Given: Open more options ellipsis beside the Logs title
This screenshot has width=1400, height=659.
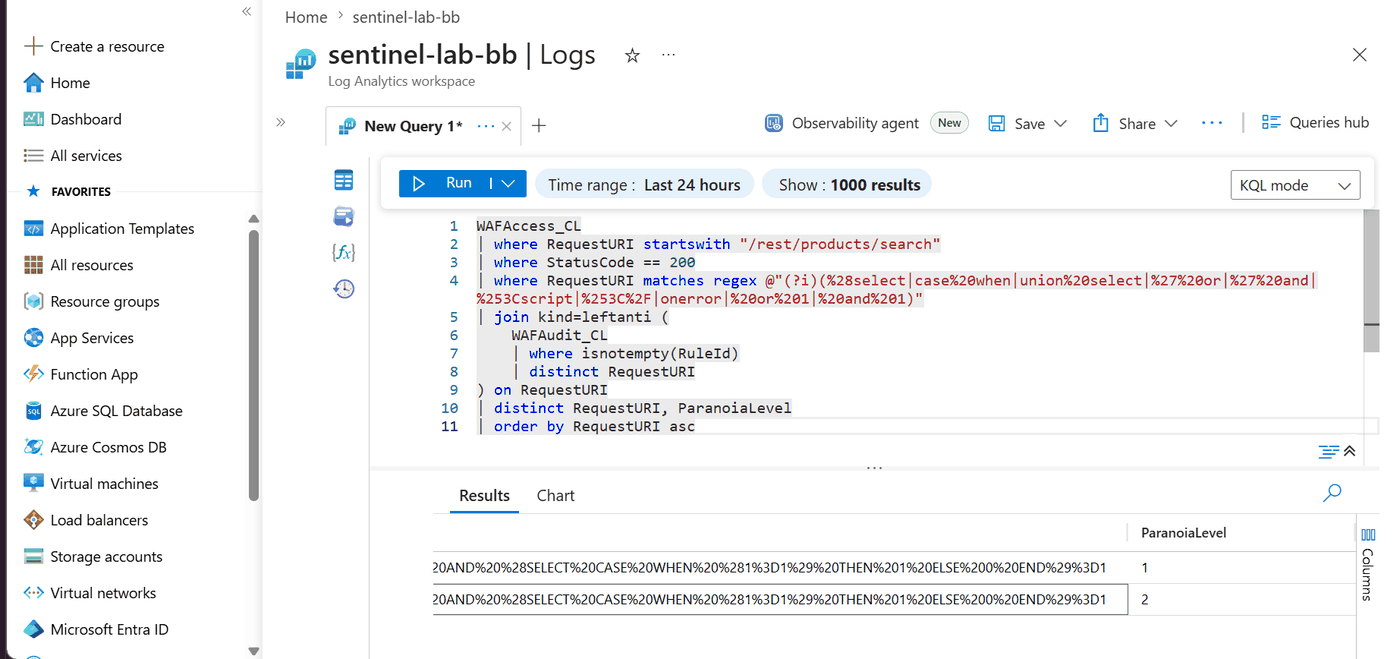Looking at the screenshot, I should [x=668, y=55].
